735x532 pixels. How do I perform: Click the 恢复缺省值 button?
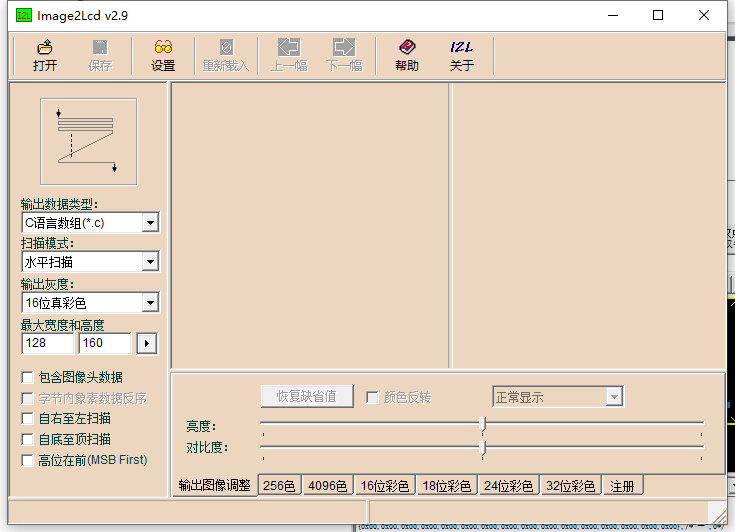[307, 397]
